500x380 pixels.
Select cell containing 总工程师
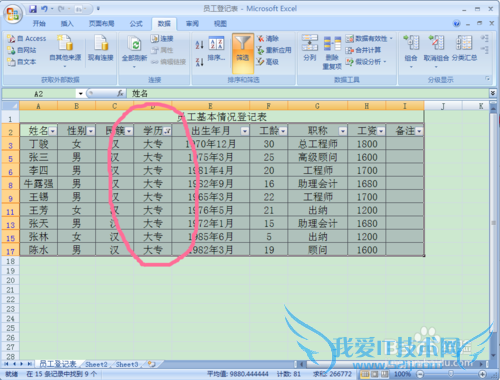point(318,144)
